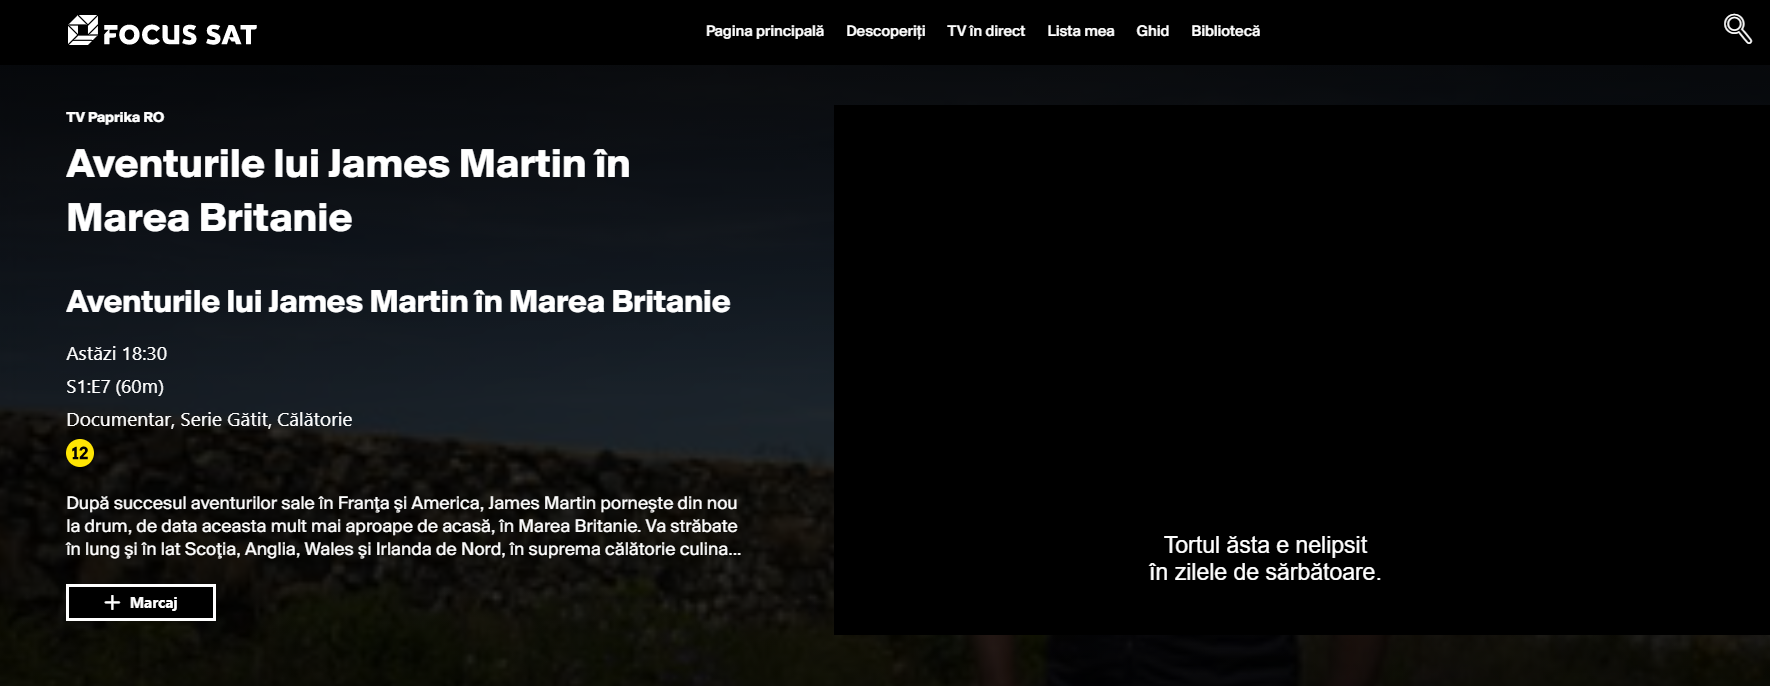1770x686 pixels.
Task: Open the search magnifier icon
Action: click(1738, 29)
